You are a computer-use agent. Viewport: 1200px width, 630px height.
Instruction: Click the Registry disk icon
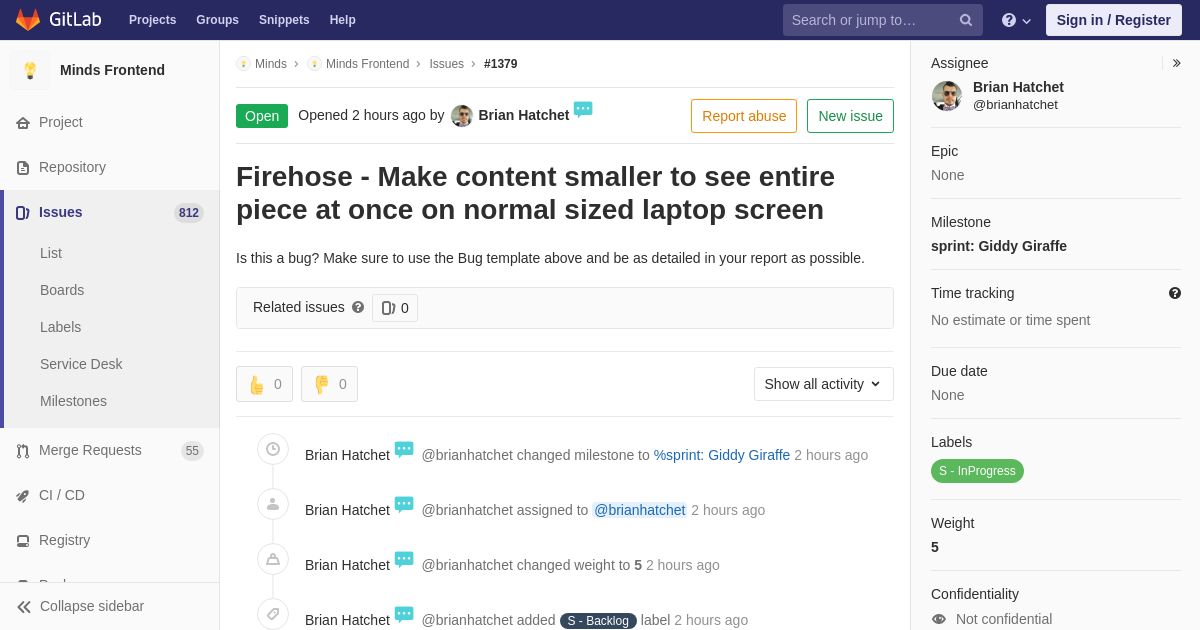23,541
